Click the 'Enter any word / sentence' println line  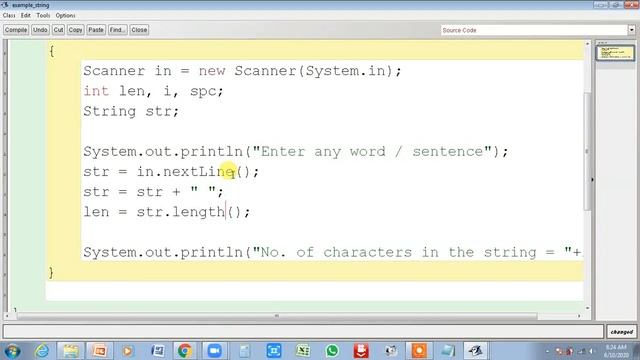tap(296, 151)
